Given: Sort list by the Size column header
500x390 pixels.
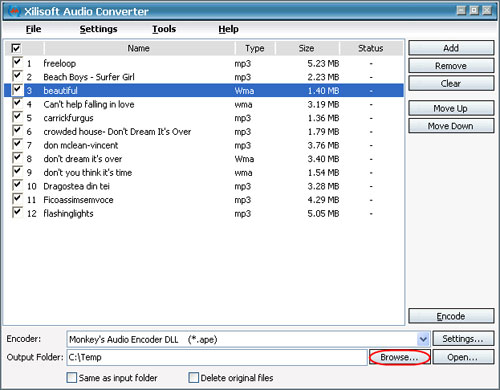Looking at the screenshot, I should point(307,48).
